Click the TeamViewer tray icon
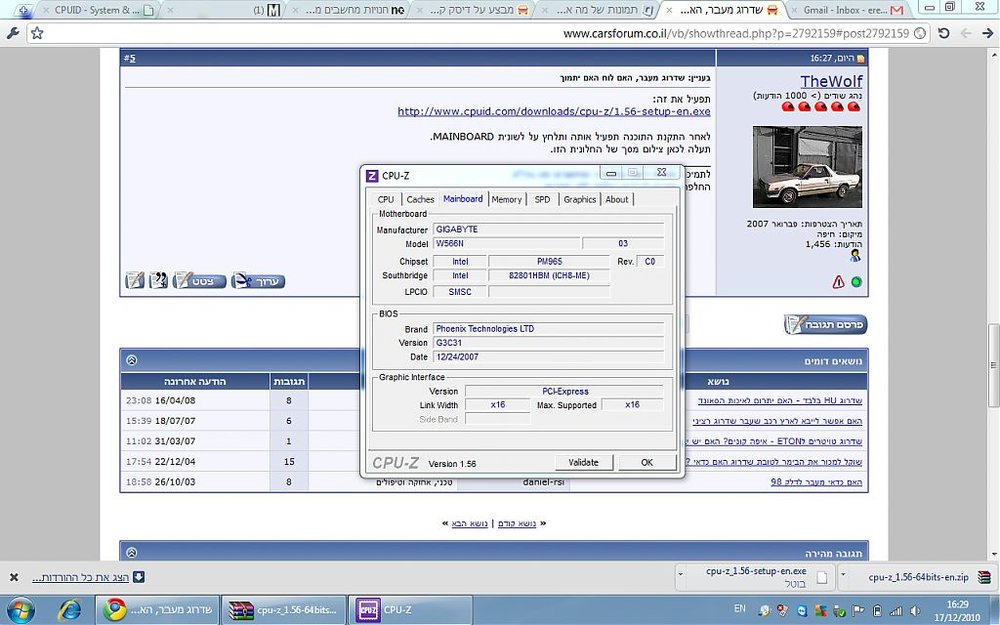 click(802, 610)
